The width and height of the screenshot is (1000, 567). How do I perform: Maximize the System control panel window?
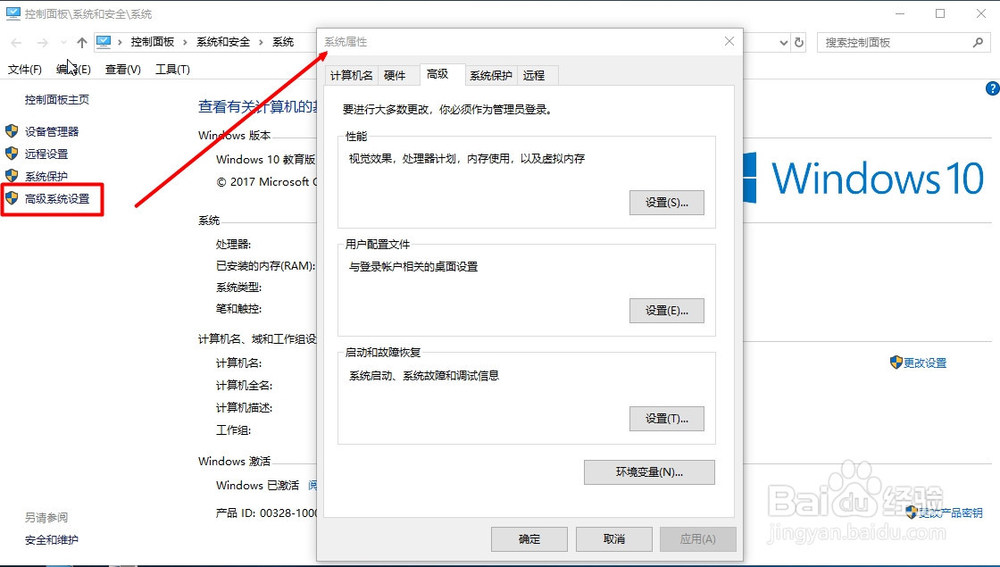click(940, 13)
